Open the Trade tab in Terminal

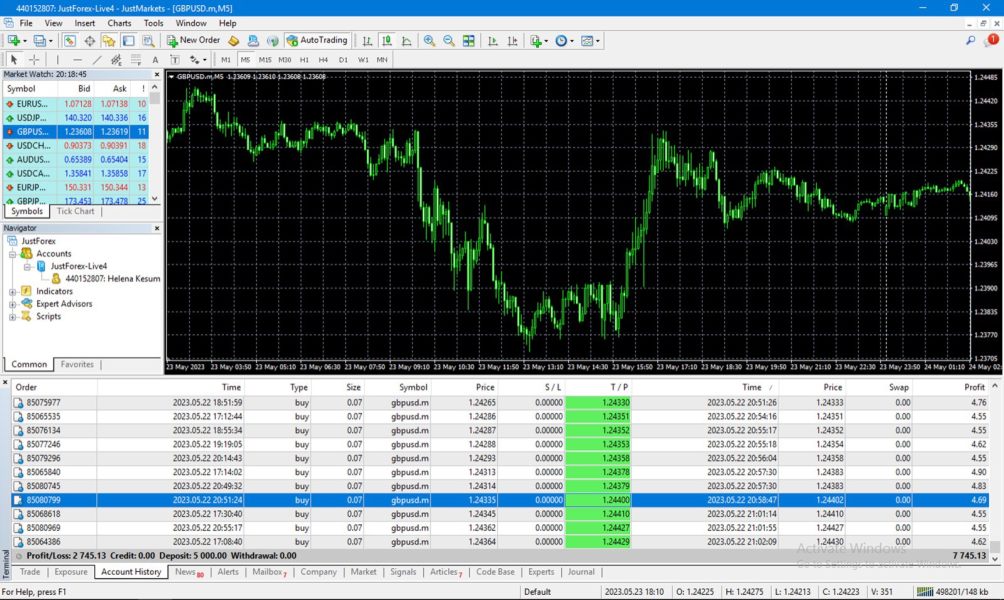[30, 572]
